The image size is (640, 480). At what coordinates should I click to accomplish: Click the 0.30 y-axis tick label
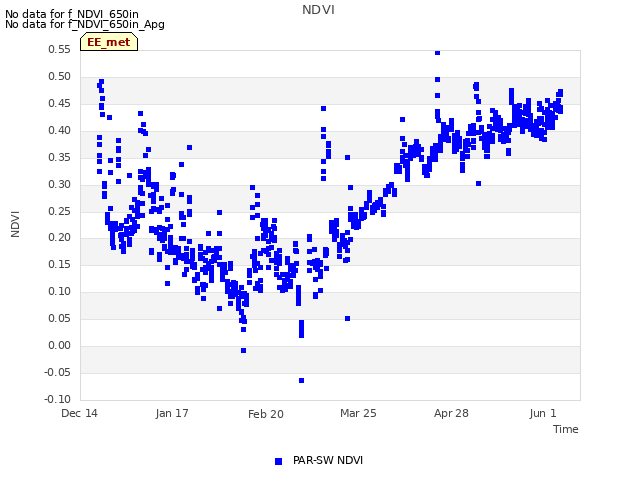coord(60,184)
